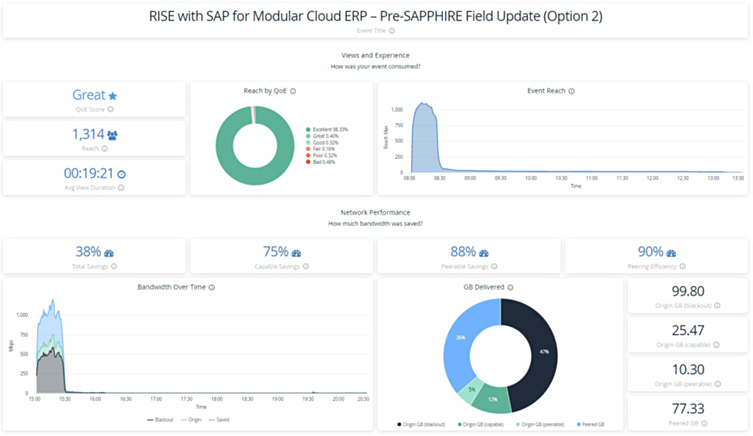Click the info icon beside Peering Efficiency
This screenshot has width=753, height=436.
[682, 266]
